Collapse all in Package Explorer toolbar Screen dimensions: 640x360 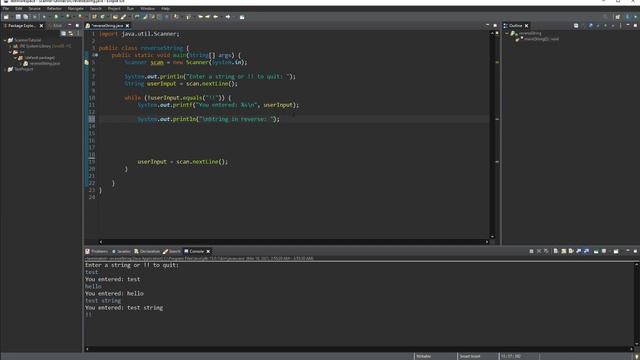point(63,33)
